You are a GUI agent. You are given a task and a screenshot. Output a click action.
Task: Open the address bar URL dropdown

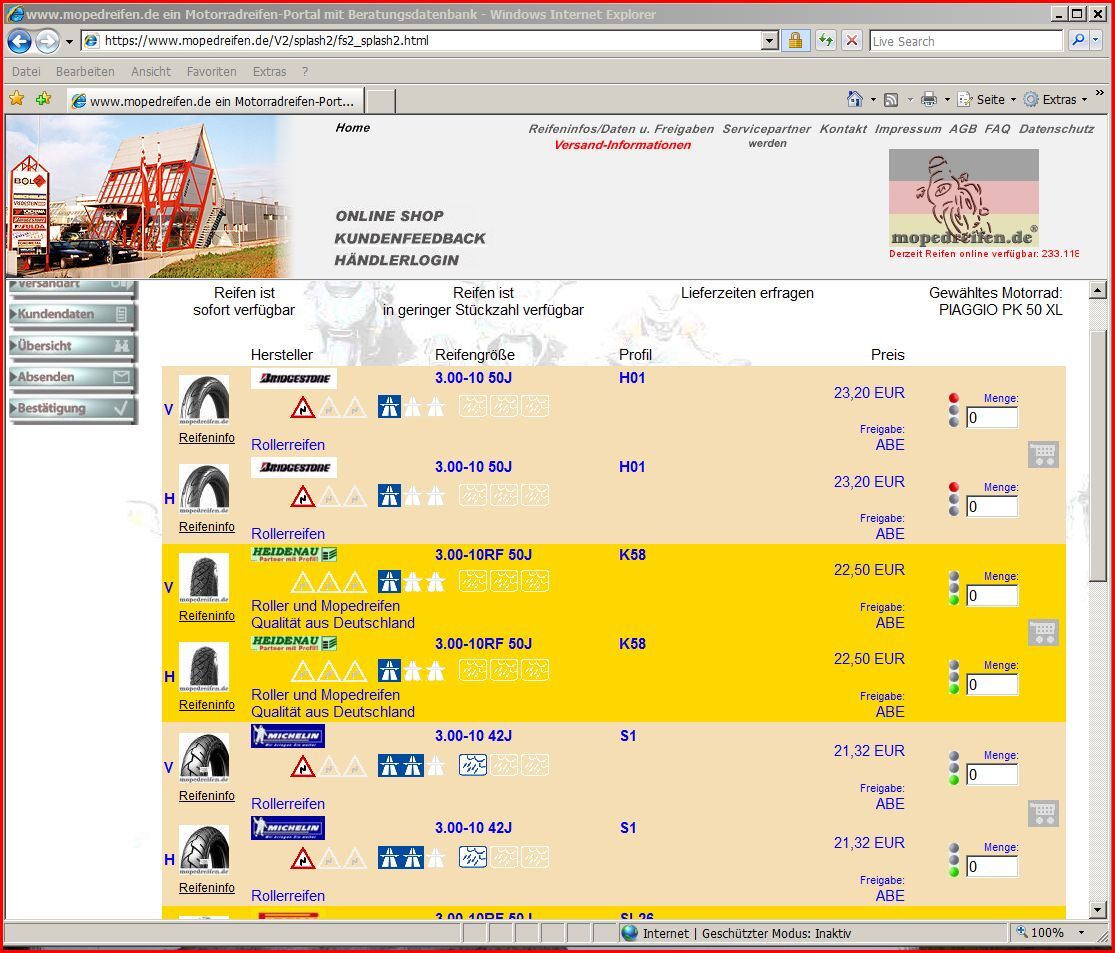click(x=769, y=41)
